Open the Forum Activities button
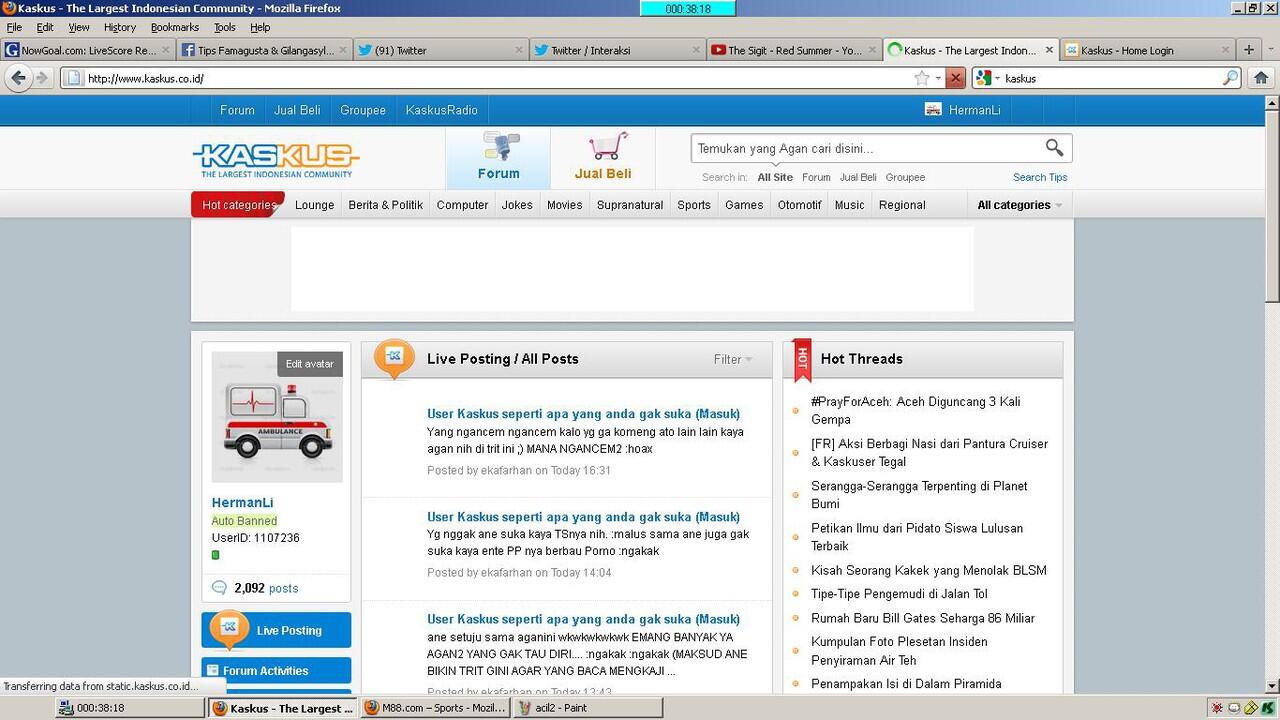 276,671
